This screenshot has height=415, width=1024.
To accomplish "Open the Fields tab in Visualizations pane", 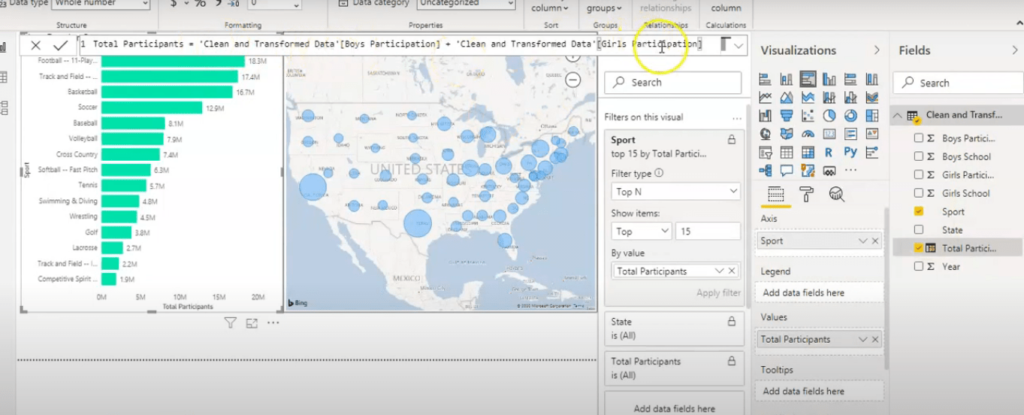I will (775, 194).
